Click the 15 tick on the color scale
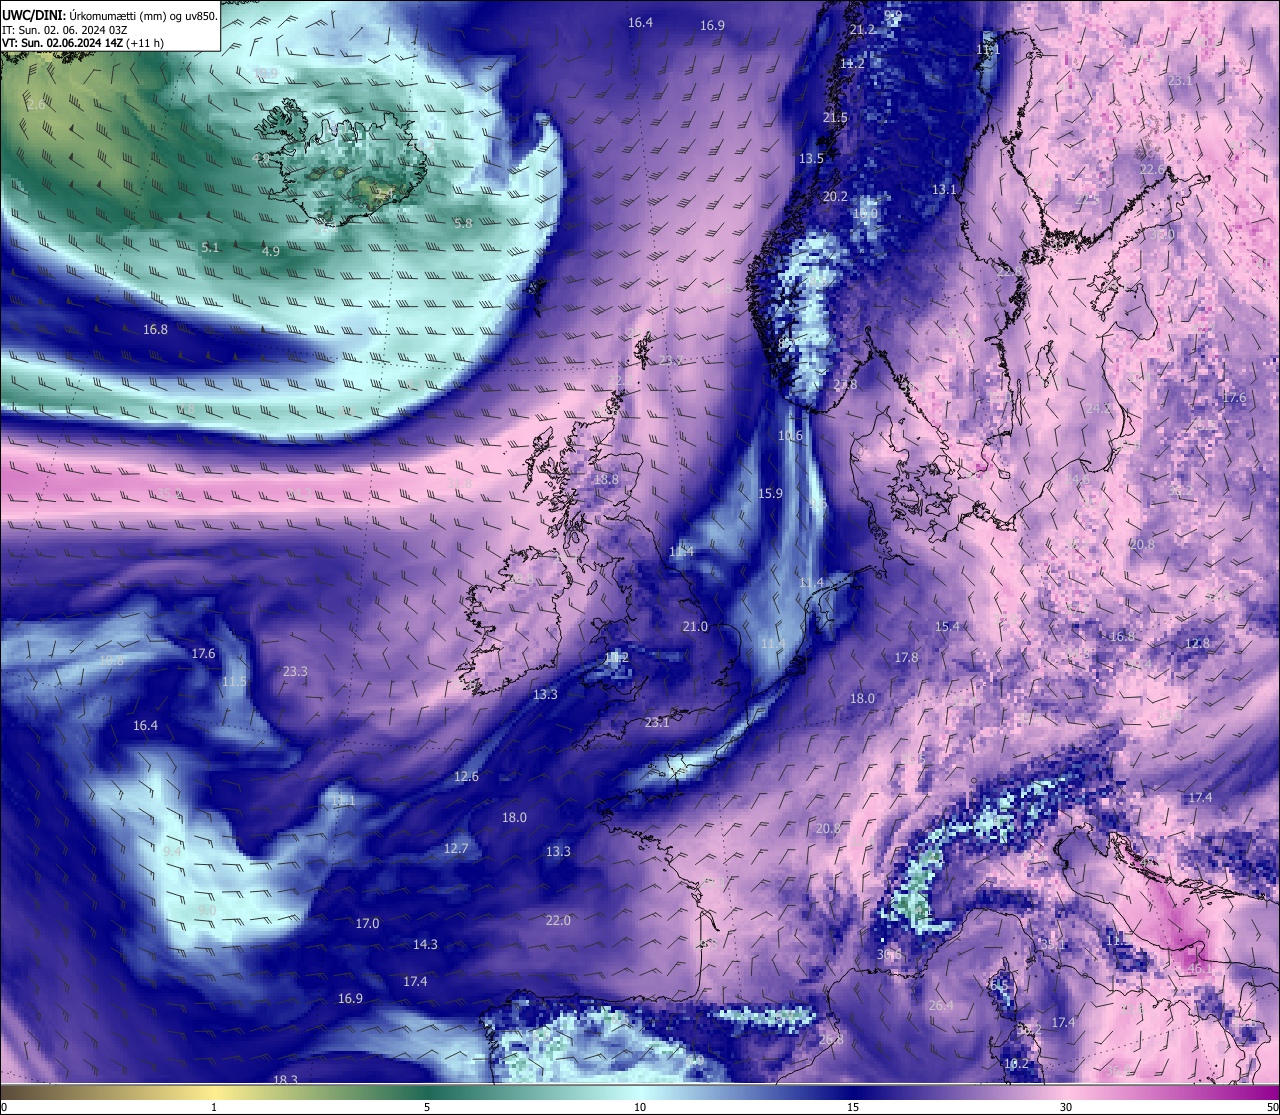 pyautogui.click(x=853, y=1107)
